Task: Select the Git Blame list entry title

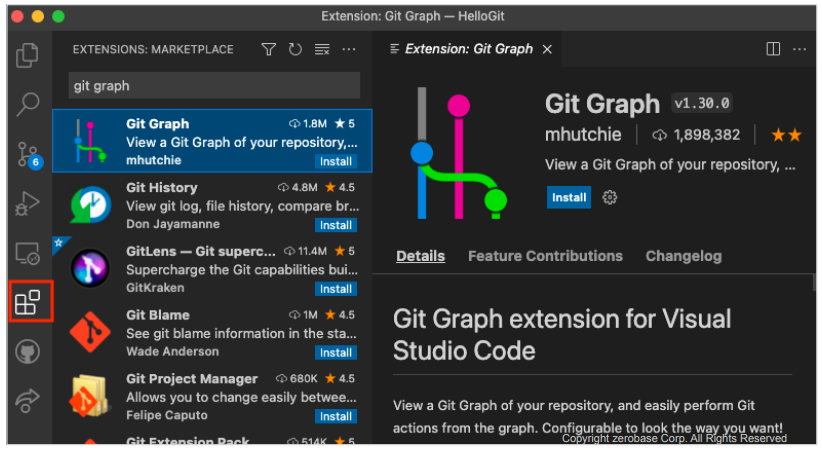Action: [158, 315]
